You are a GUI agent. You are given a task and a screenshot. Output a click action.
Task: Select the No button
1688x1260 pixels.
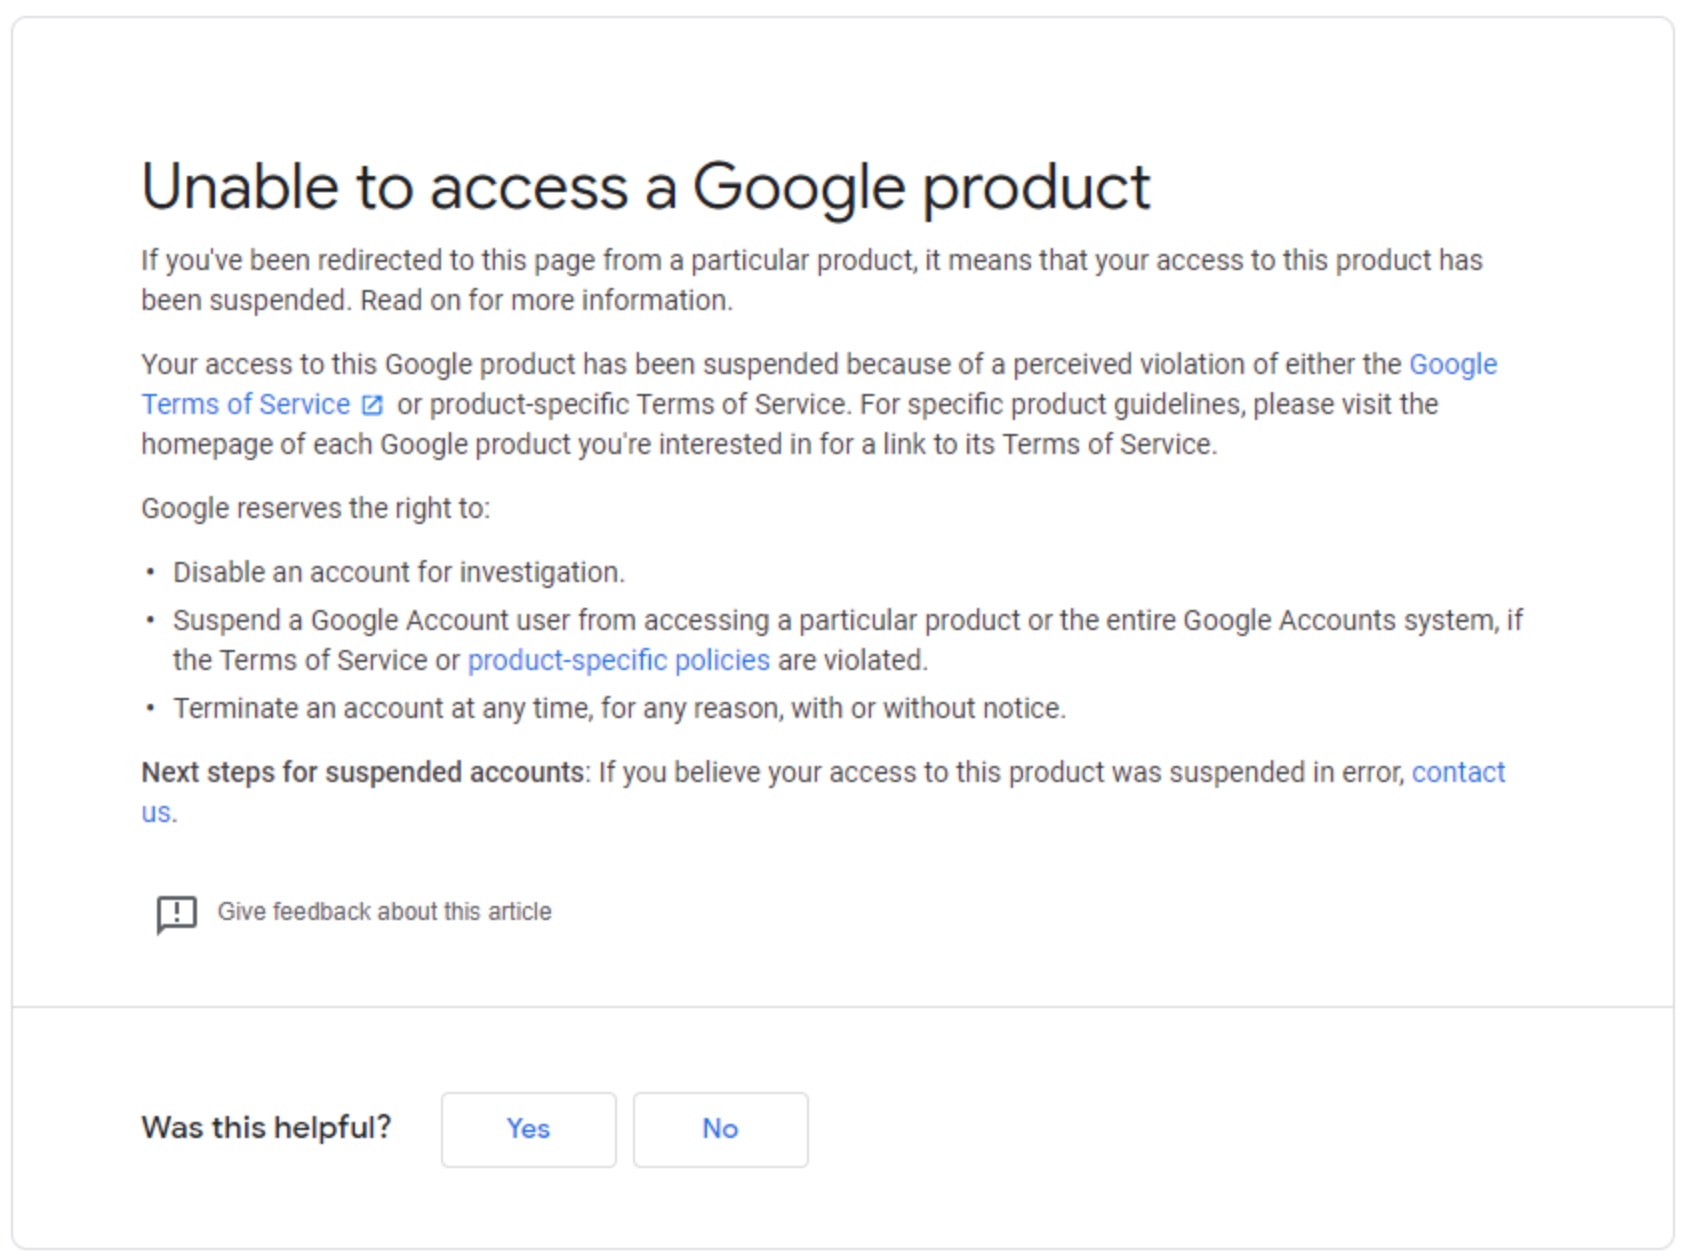[720, 1129]
